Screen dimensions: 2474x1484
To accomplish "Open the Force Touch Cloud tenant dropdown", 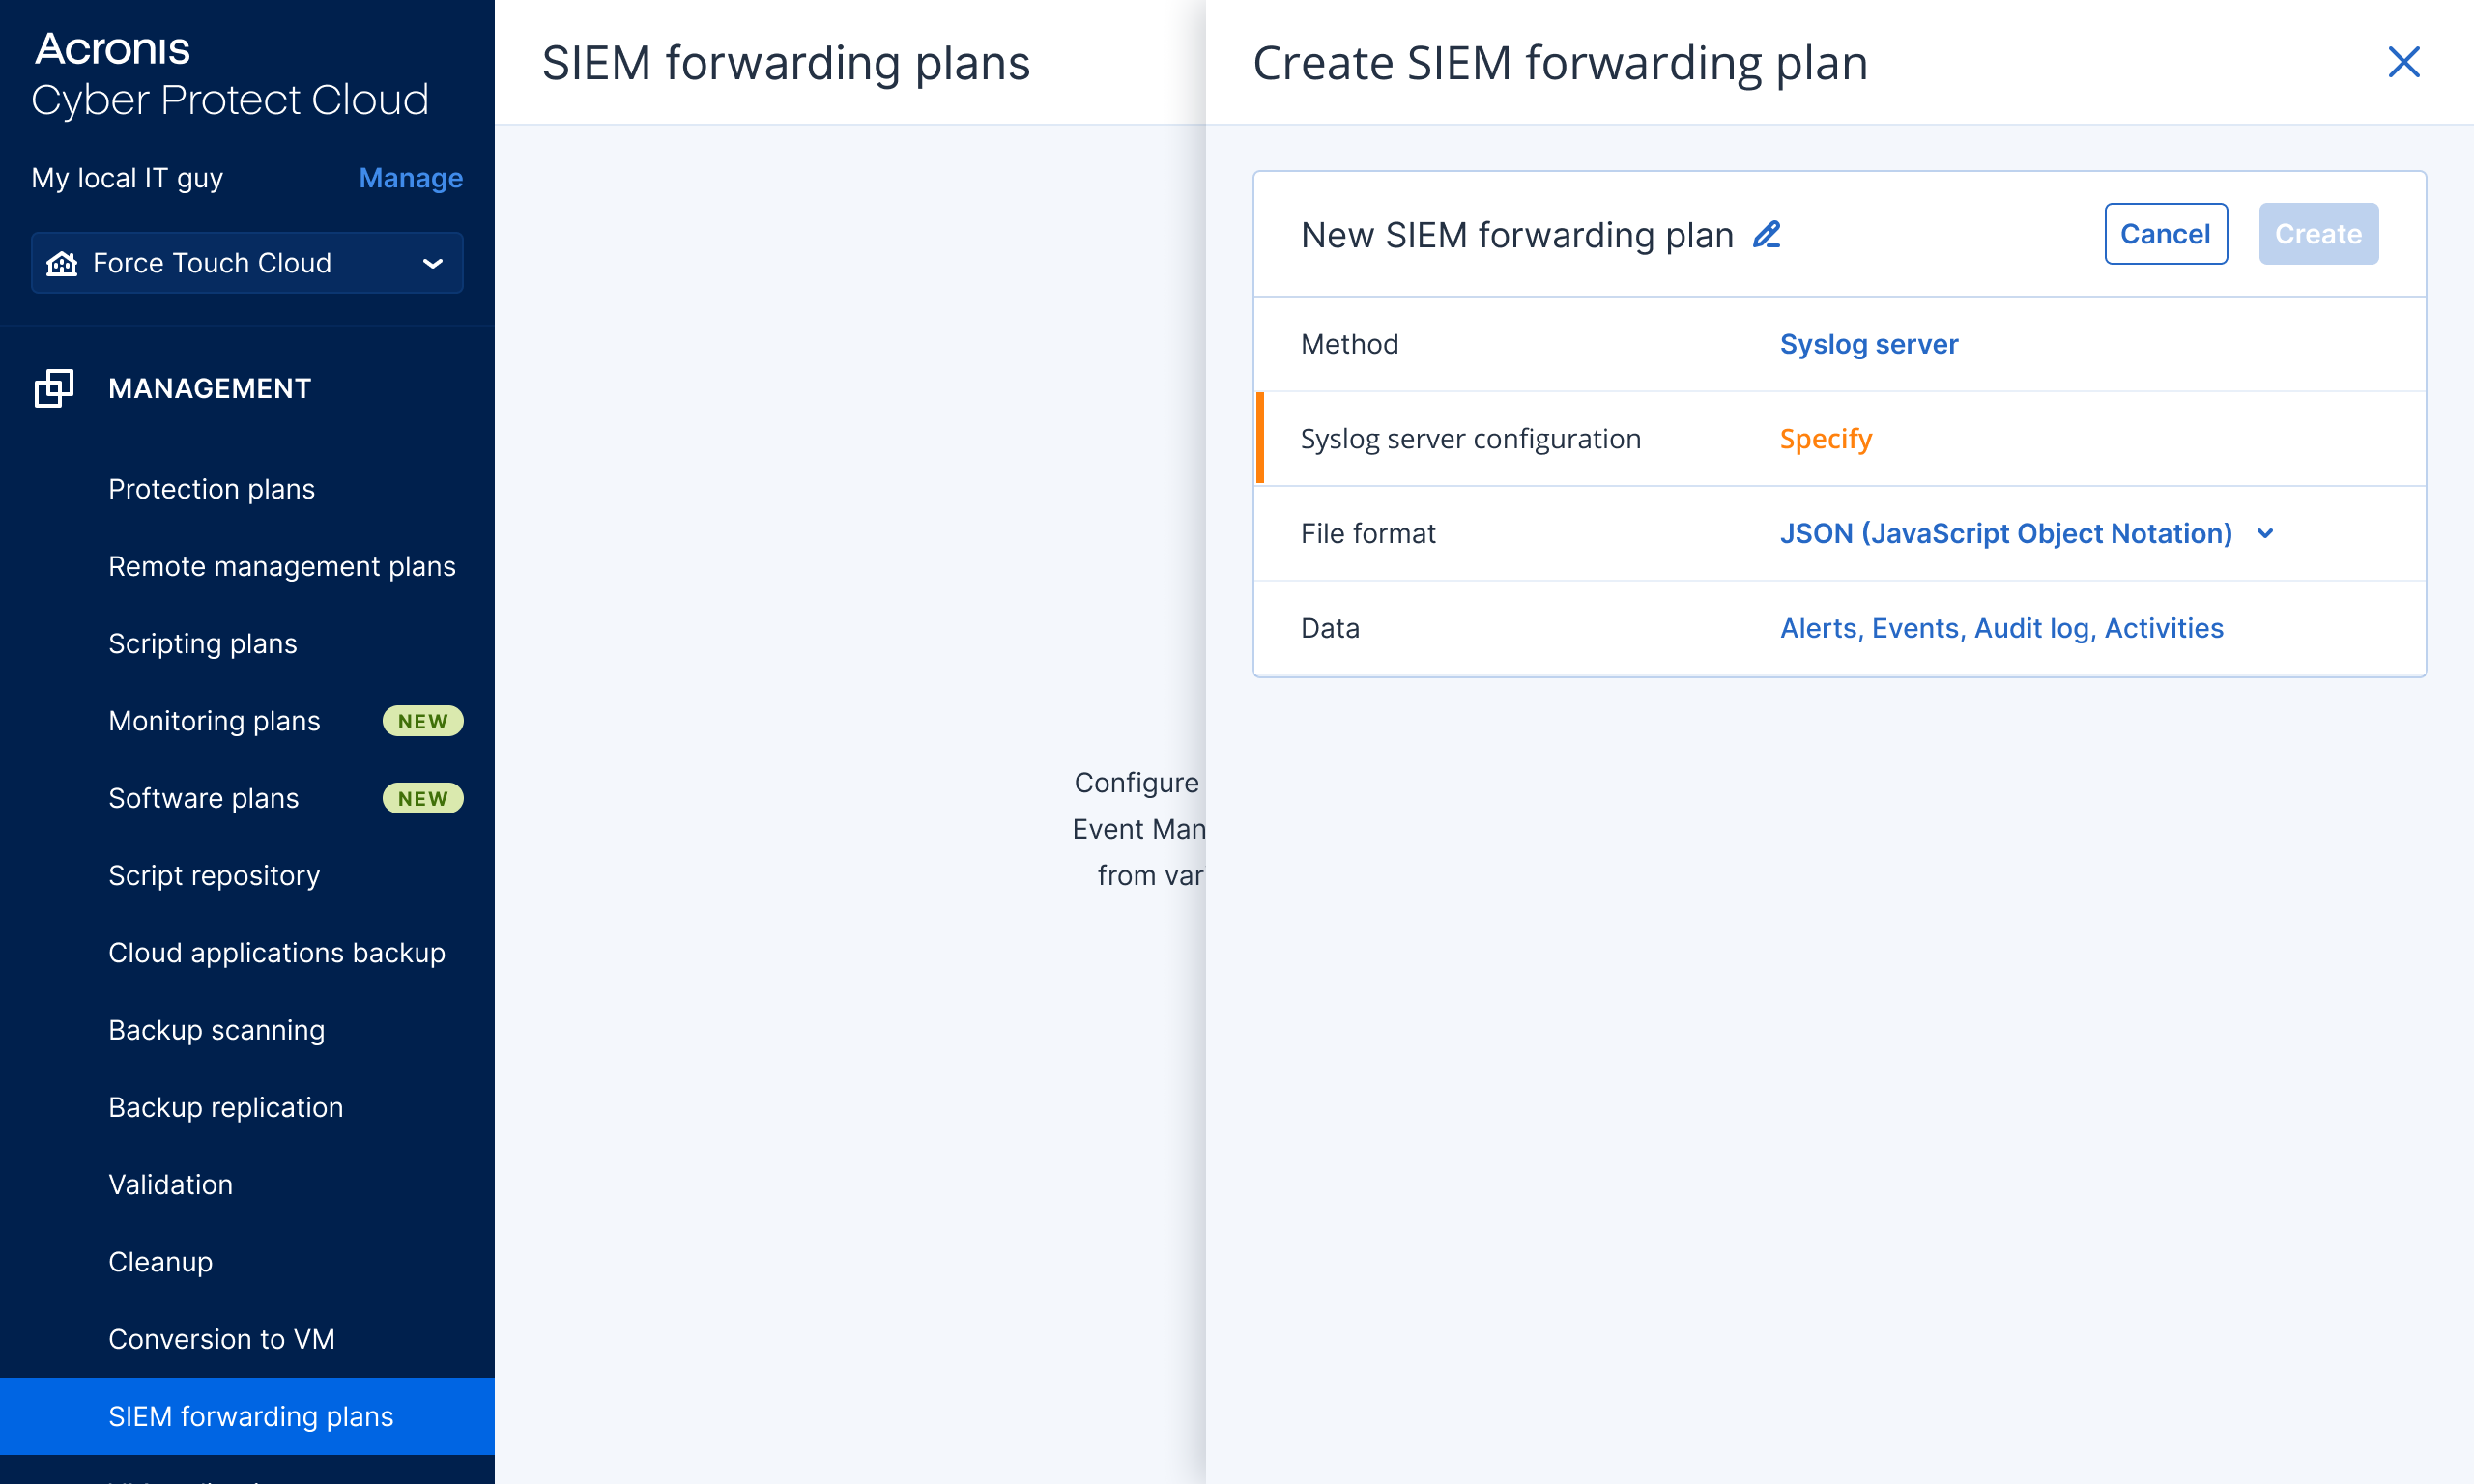I will [432, 263].
